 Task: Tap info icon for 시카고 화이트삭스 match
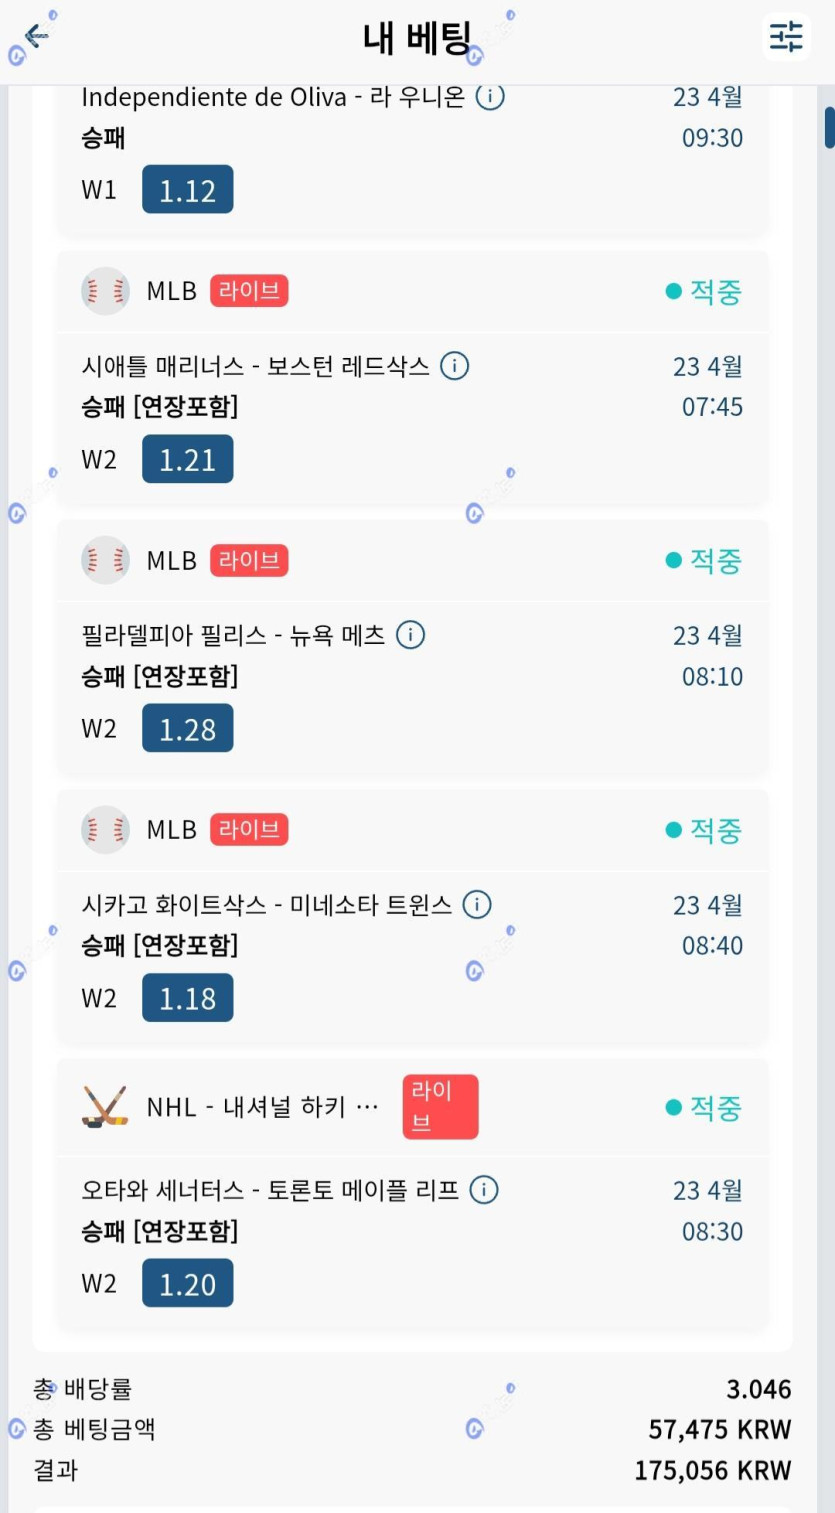[x=477, y=905]
